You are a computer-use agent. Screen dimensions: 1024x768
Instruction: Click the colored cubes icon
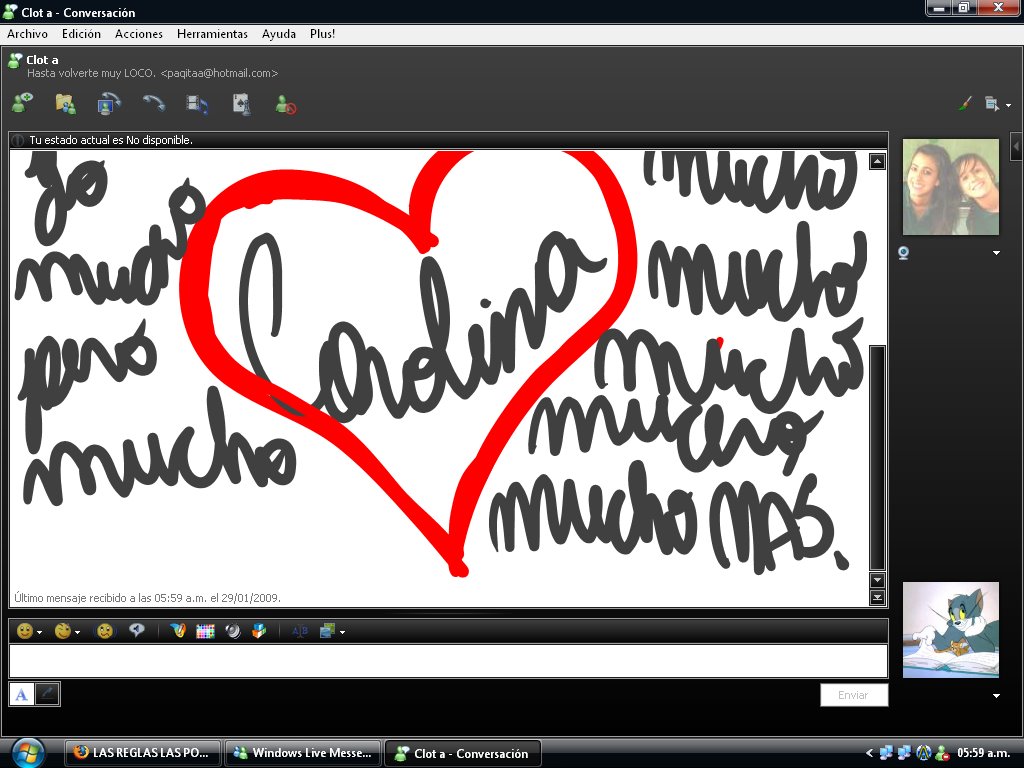(259, 630)
